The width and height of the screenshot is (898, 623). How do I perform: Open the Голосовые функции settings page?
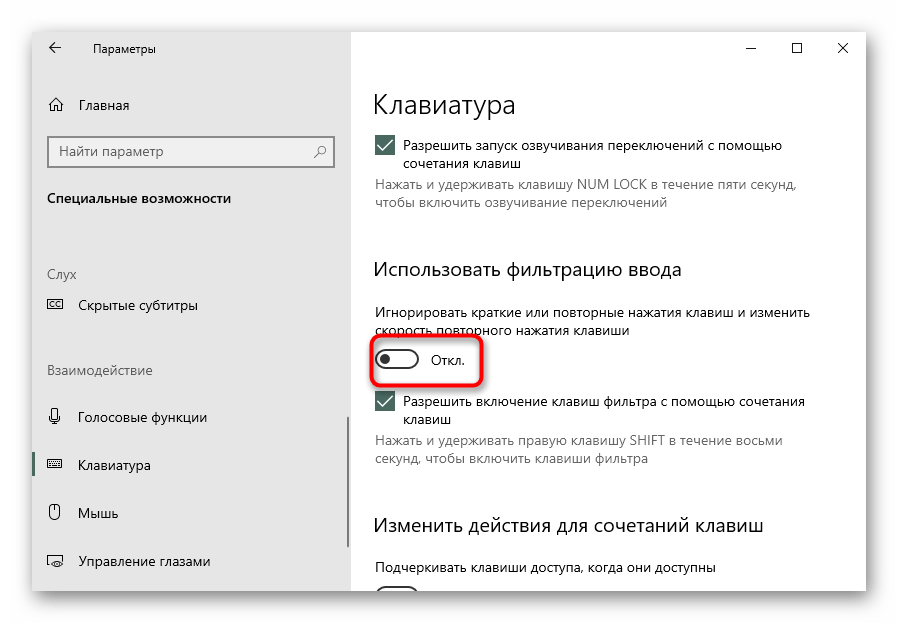pos(142,417)
